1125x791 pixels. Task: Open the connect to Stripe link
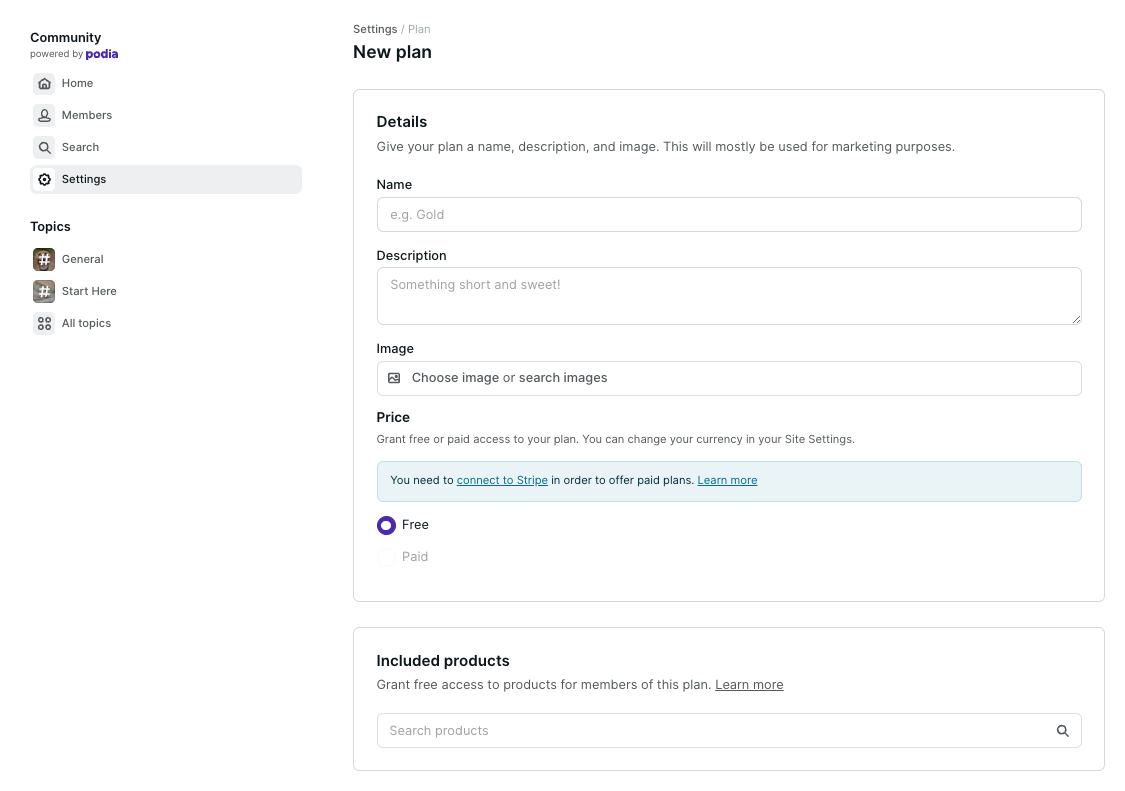pos(502,480)
